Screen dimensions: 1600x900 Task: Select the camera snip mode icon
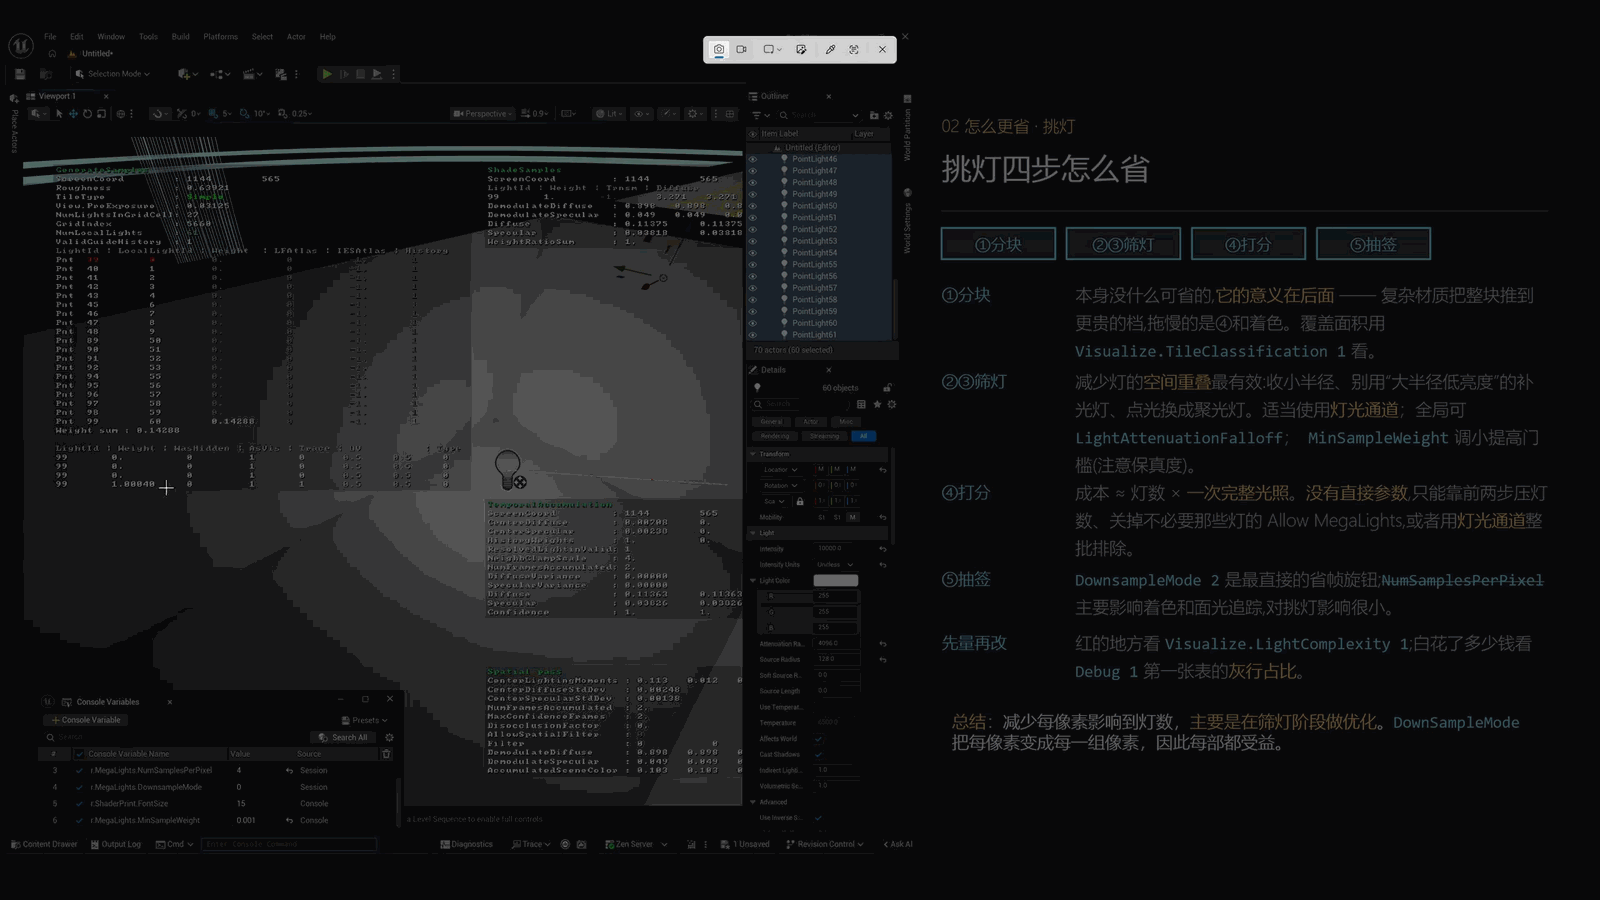[x=718, y=49]
